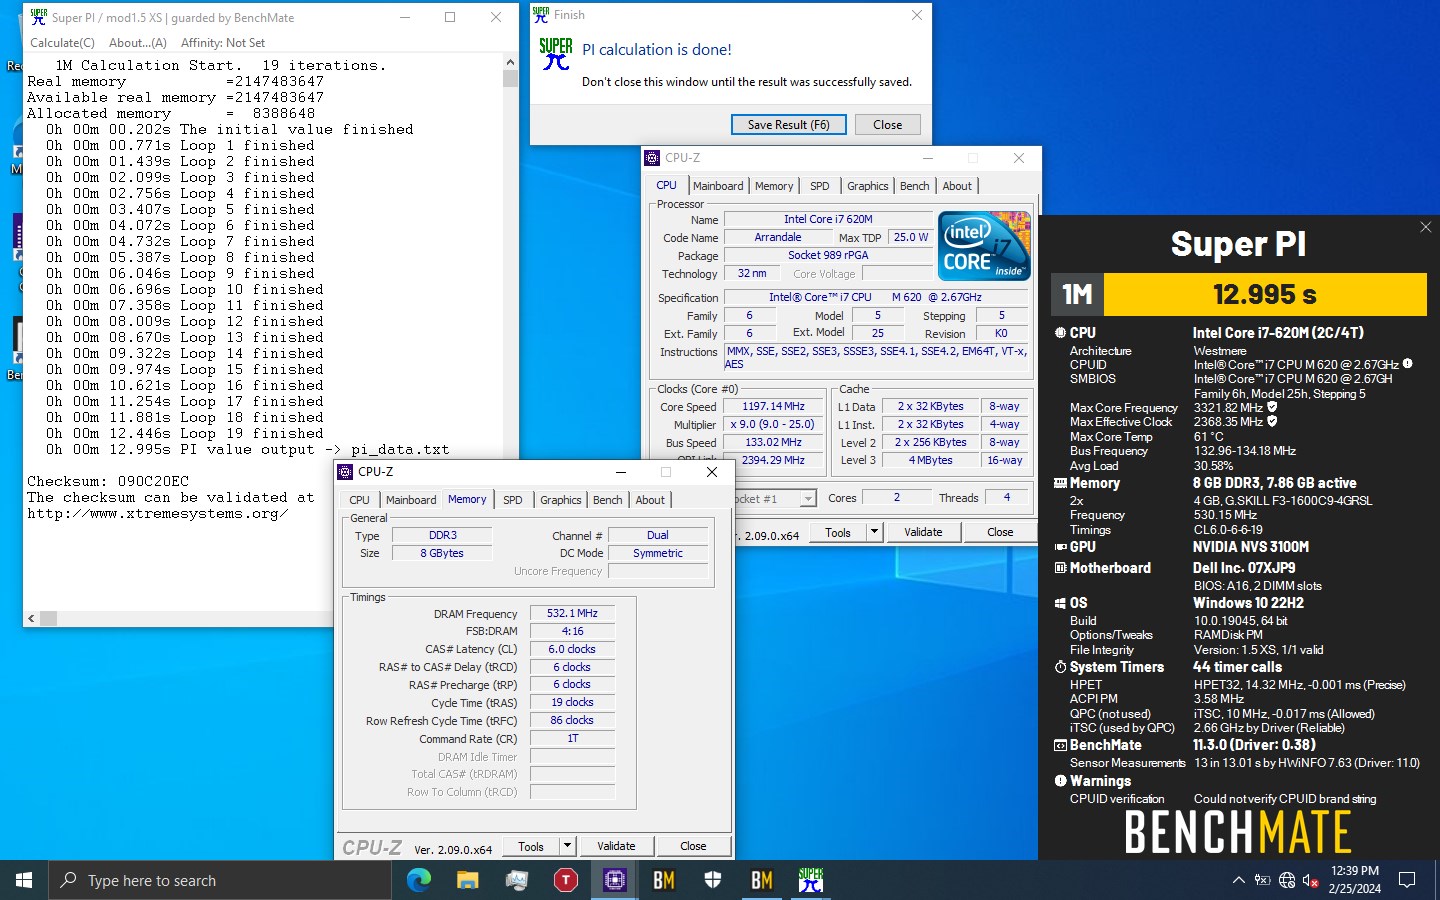The height and width of the screenshot is (900, 1440).
Task: Open the notification center icon
Action: pyautogui.click(x=1407, y=880)
